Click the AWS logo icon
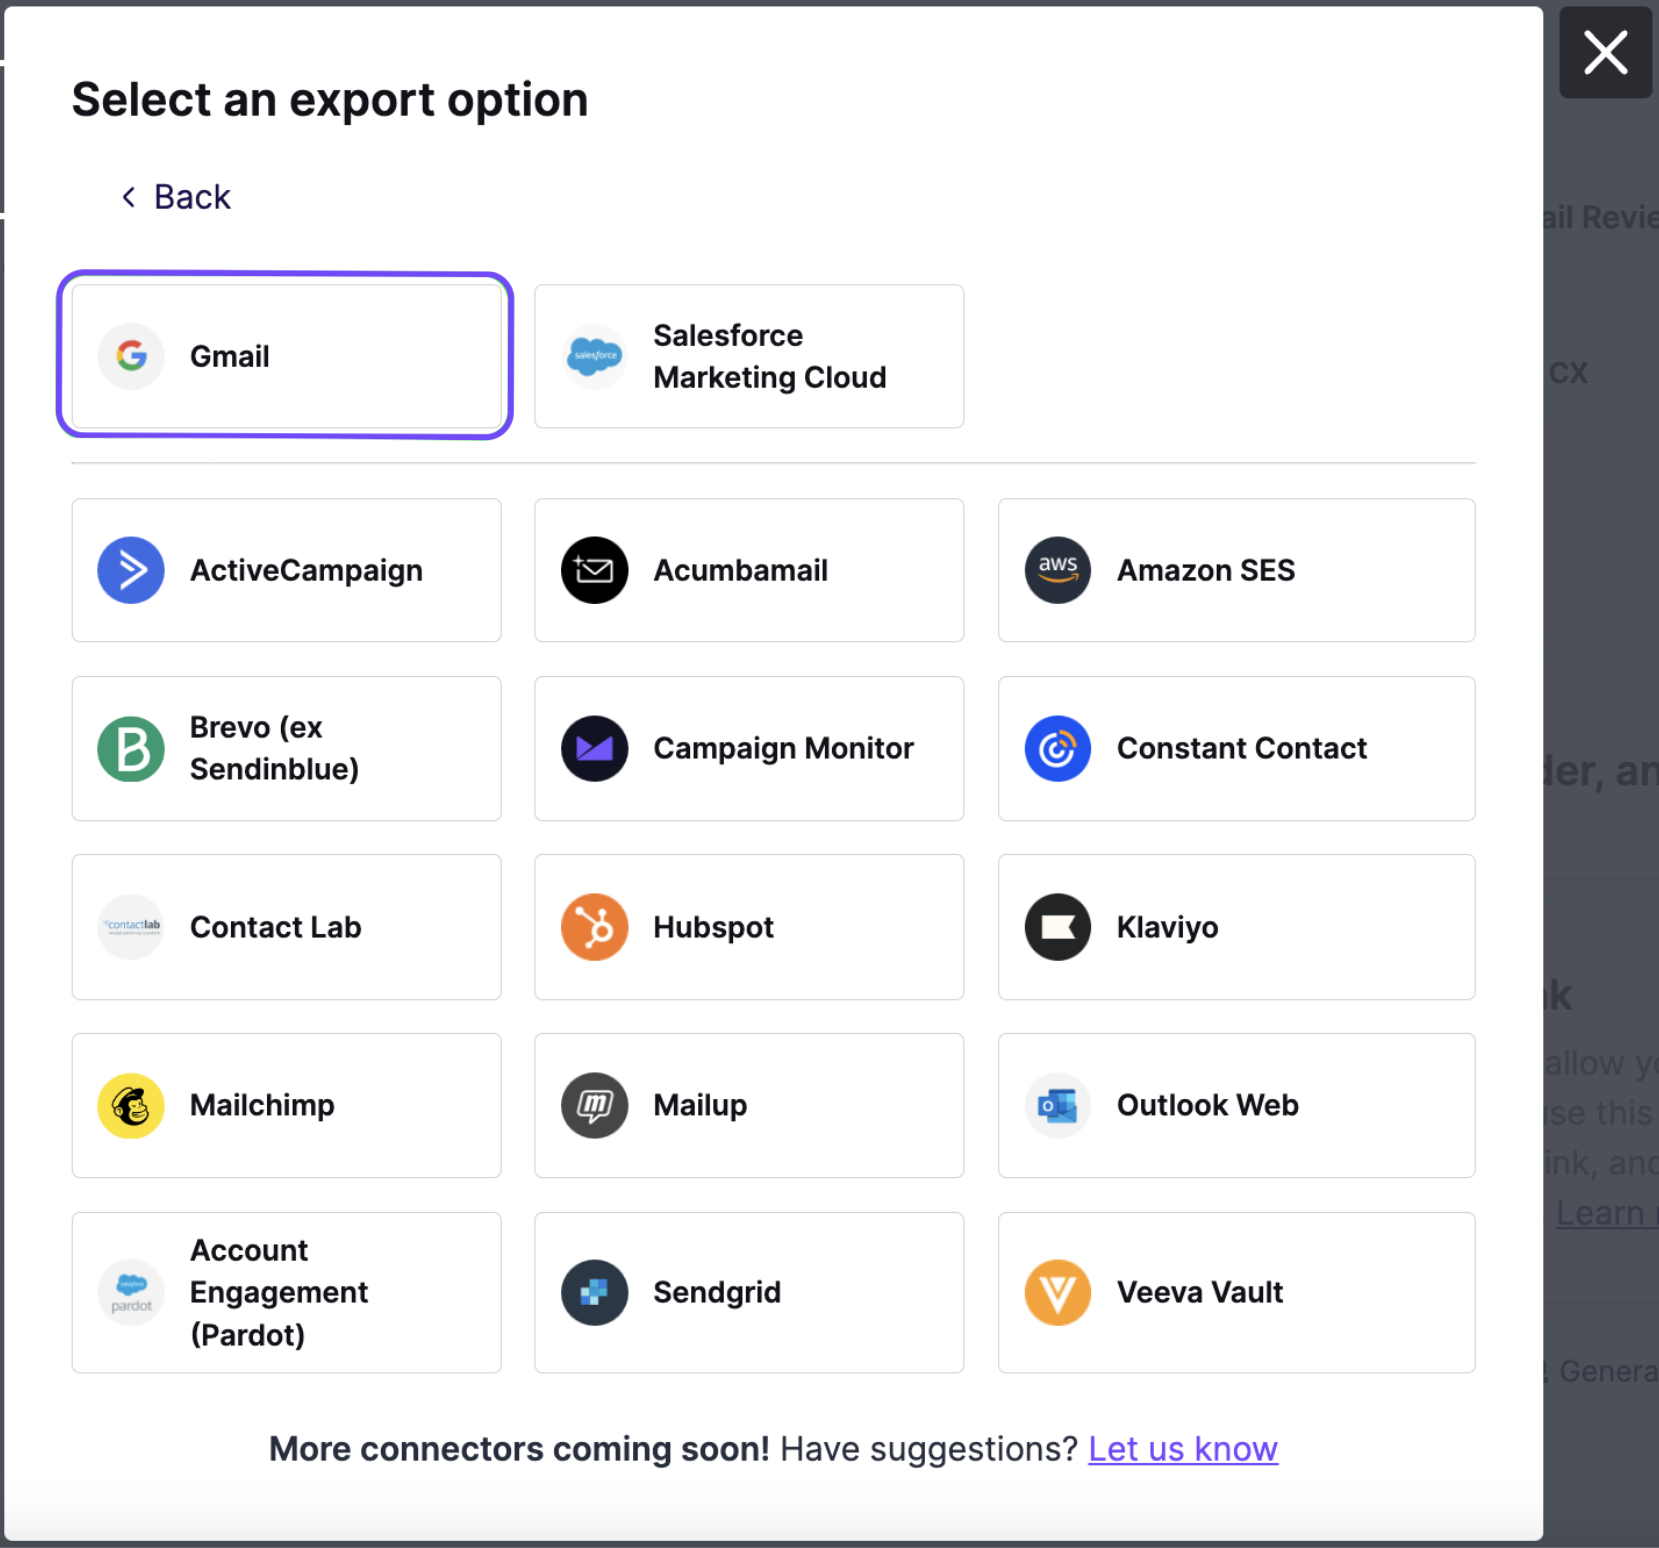 coord(1057,570)
